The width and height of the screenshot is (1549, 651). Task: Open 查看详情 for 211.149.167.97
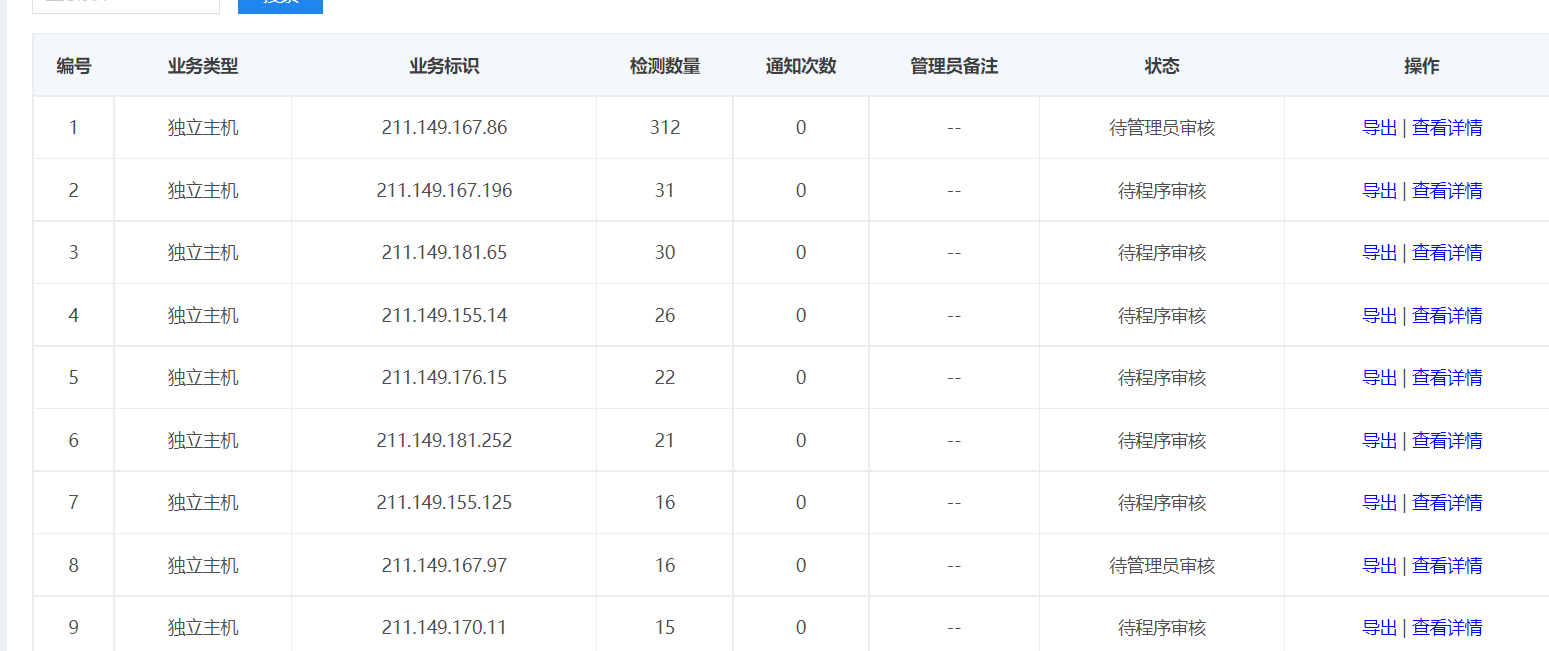click(x=1446, y=566)
